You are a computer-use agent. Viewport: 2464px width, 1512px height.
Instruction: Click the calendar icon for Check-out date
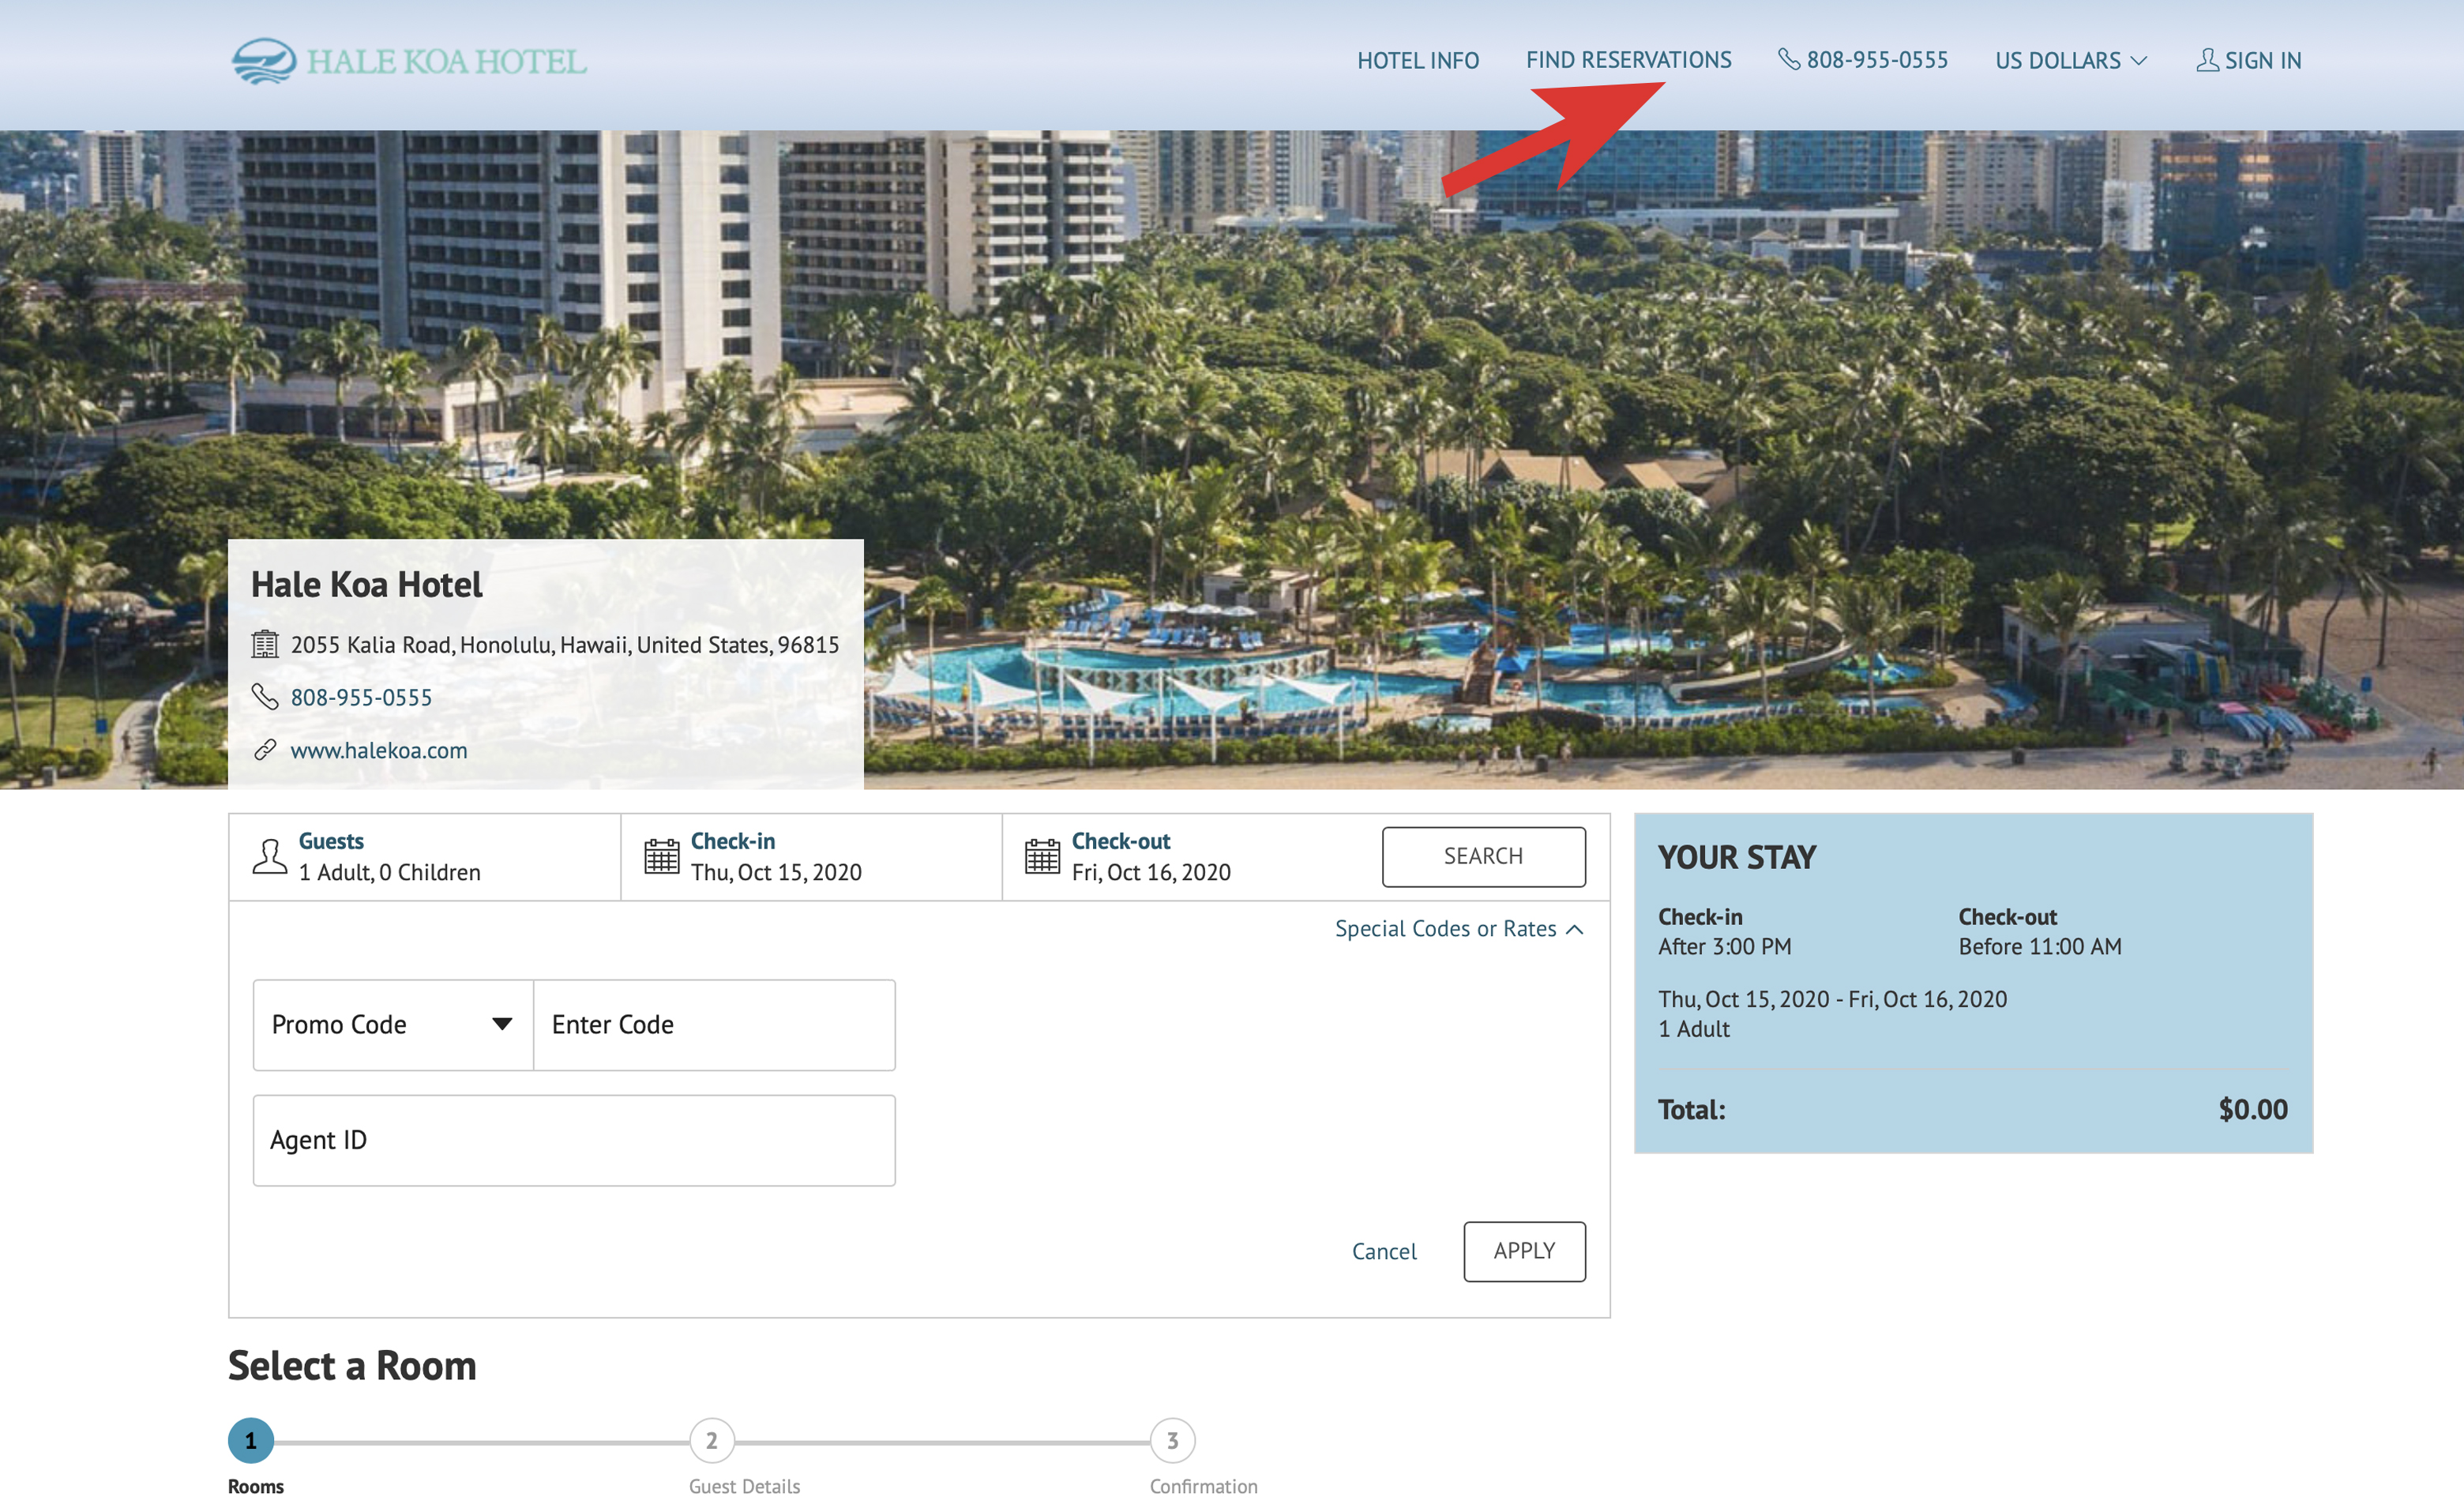(x=1040, y=856)
